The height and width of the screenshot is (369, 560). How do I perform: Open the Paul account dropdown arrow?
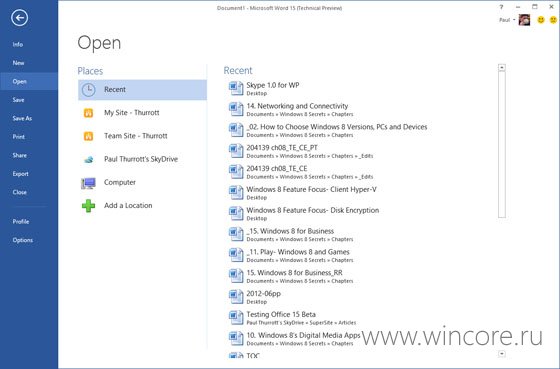(514, 20)
